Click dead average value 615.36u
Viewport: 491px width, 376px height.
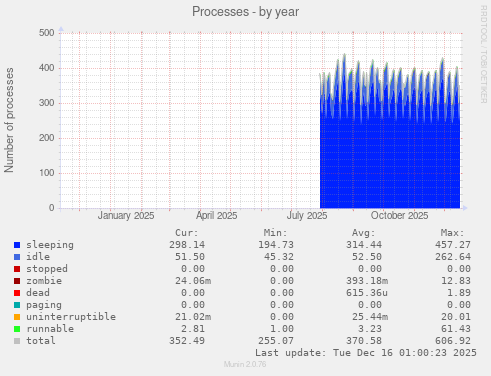[367, 293]
